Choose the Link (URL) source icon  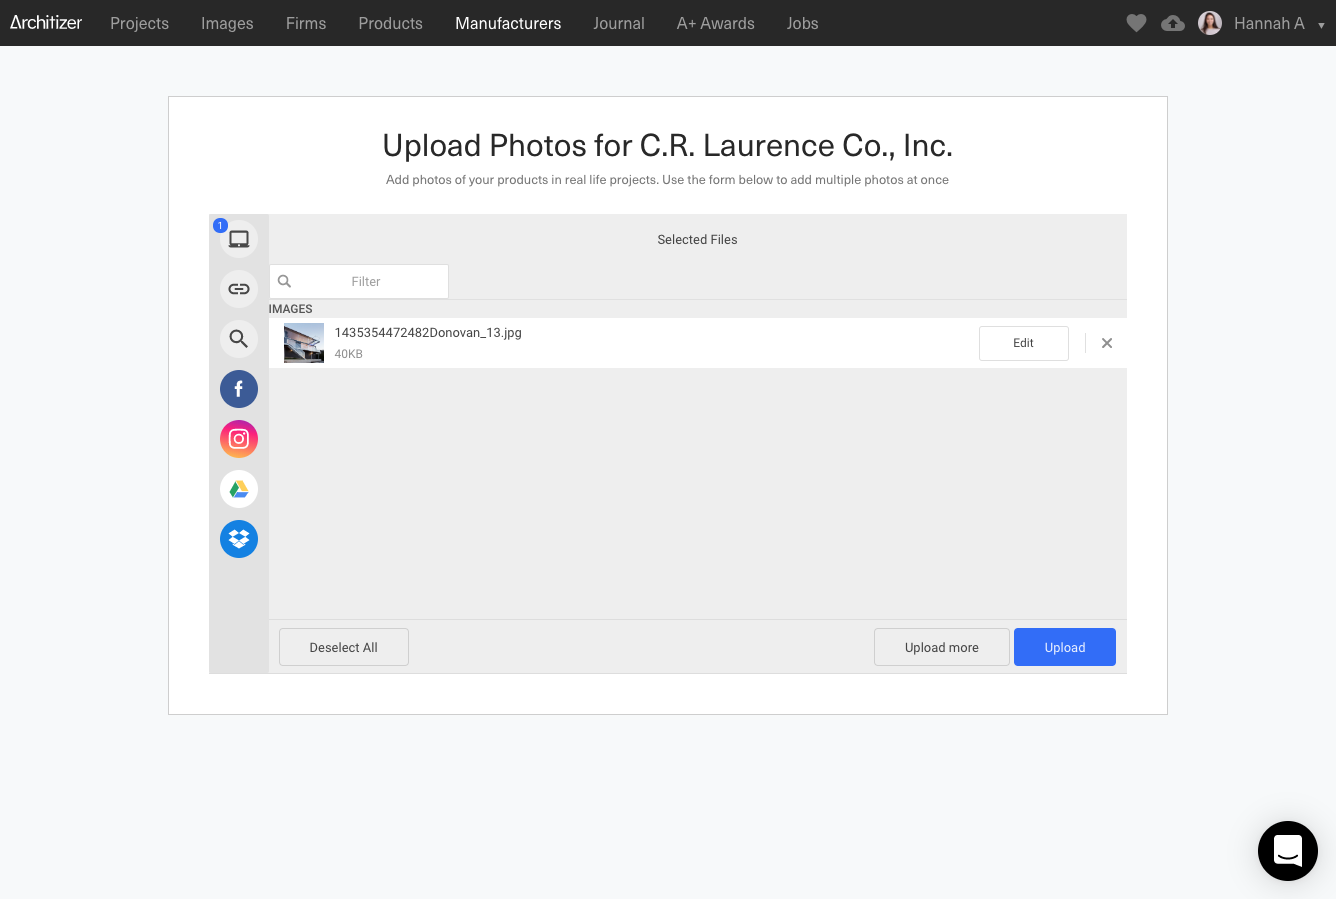[239, 289]
